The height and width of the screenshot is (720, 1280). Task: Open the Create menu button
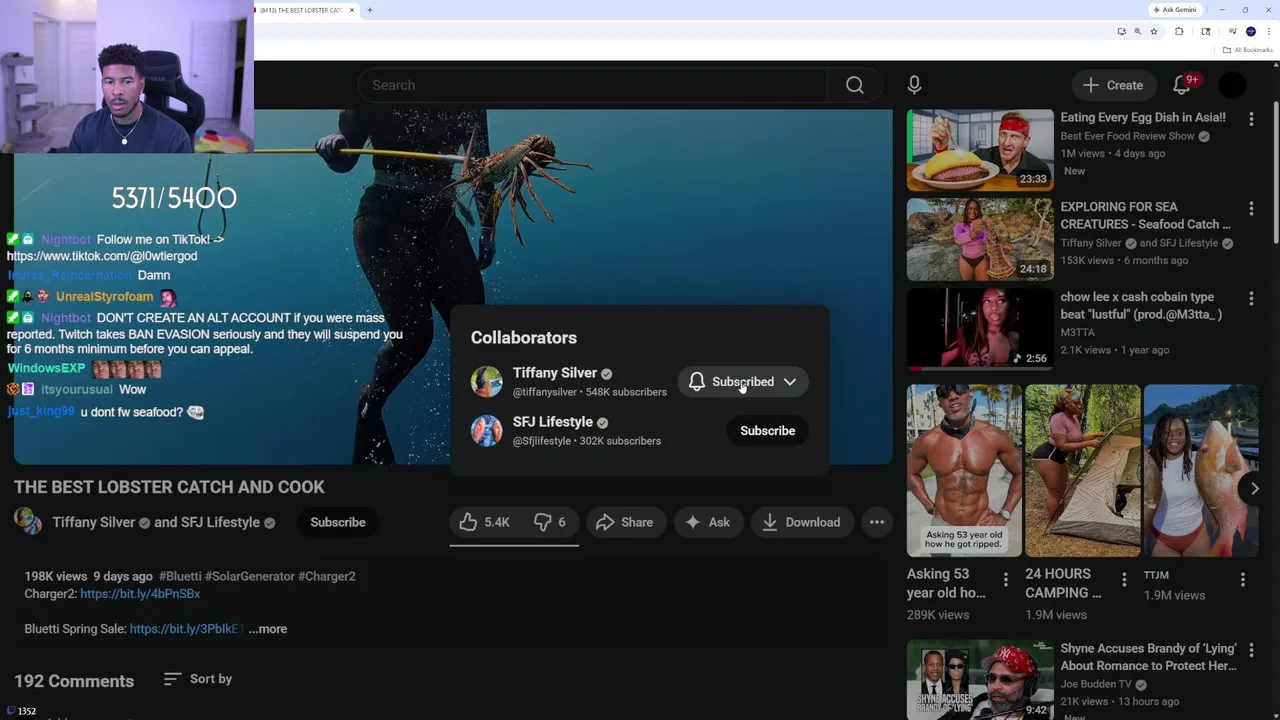(1113, 85)
